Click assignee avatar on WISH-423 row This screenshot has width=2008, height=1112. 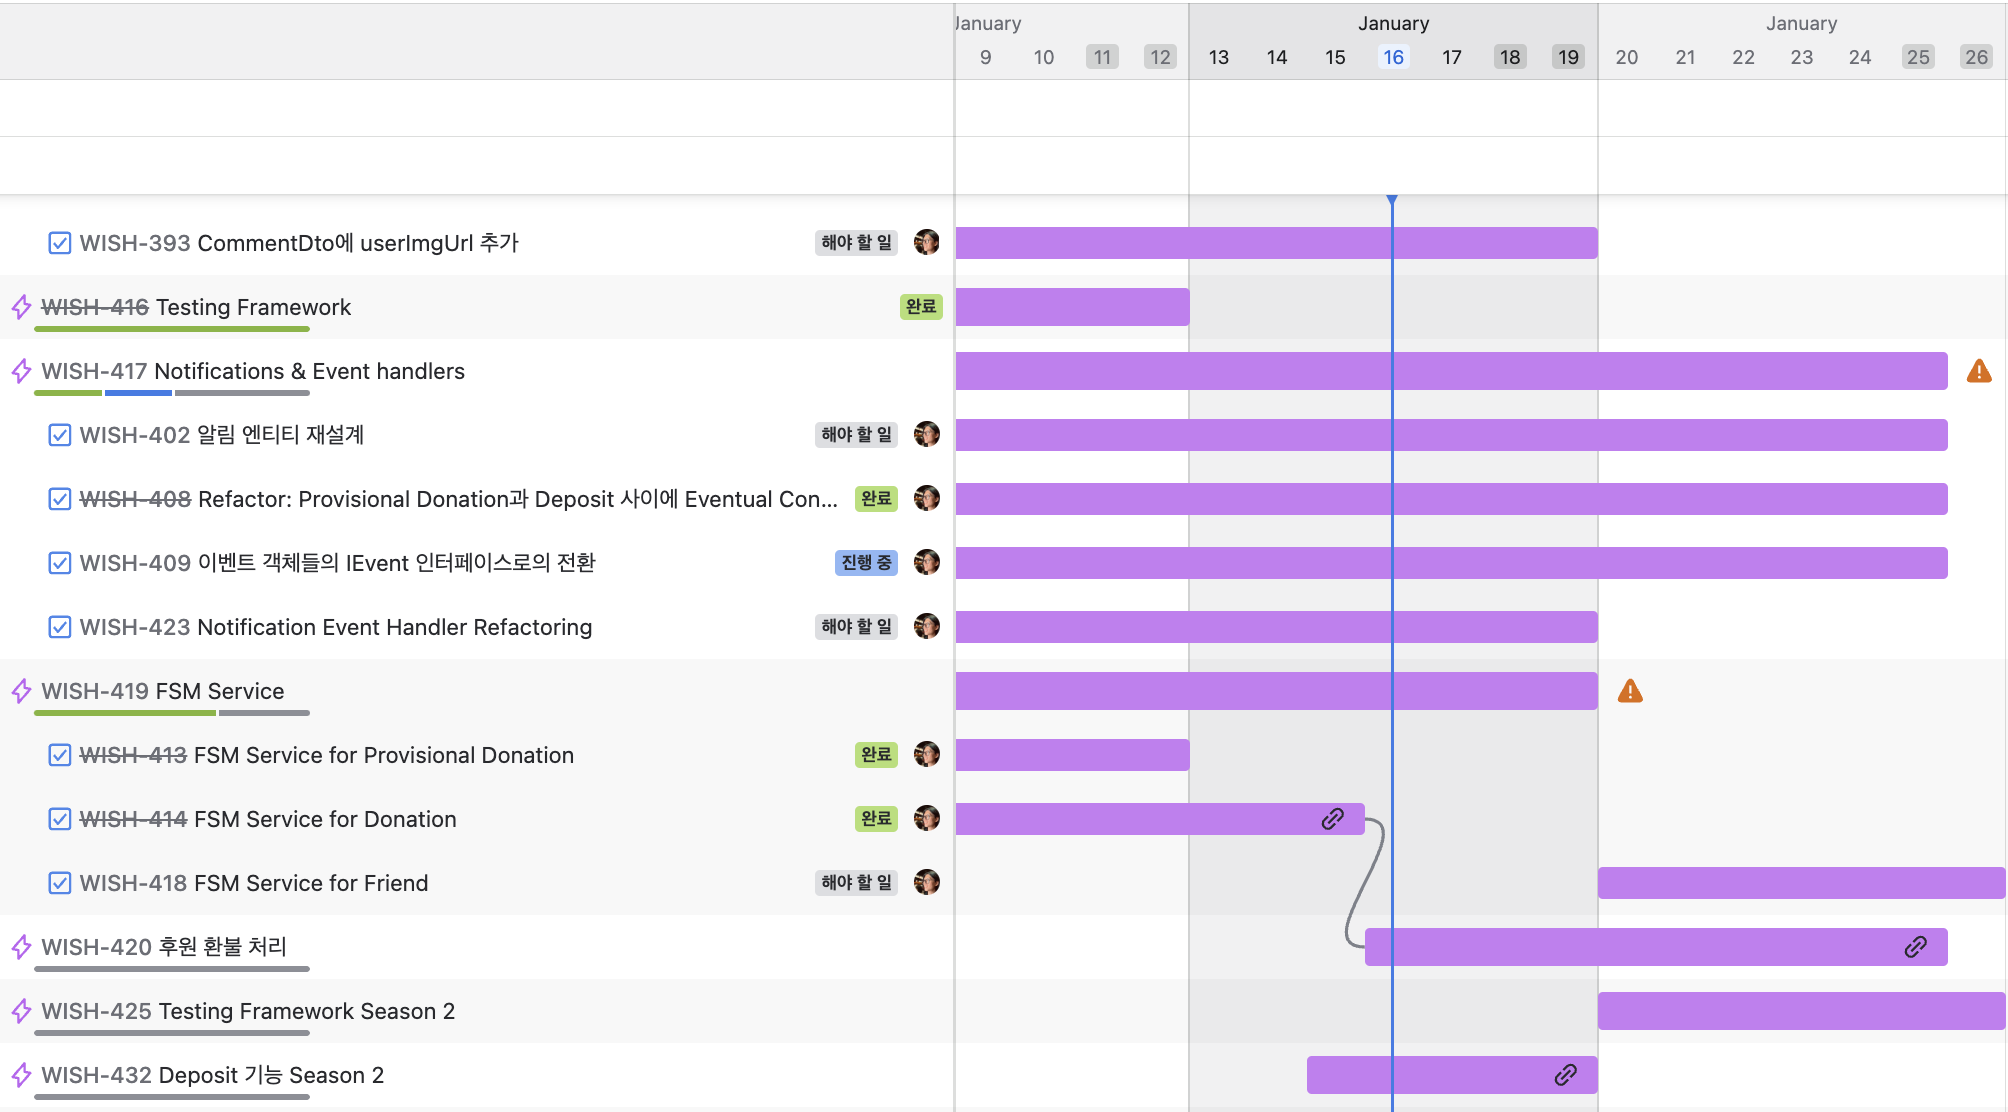point(927,626)
